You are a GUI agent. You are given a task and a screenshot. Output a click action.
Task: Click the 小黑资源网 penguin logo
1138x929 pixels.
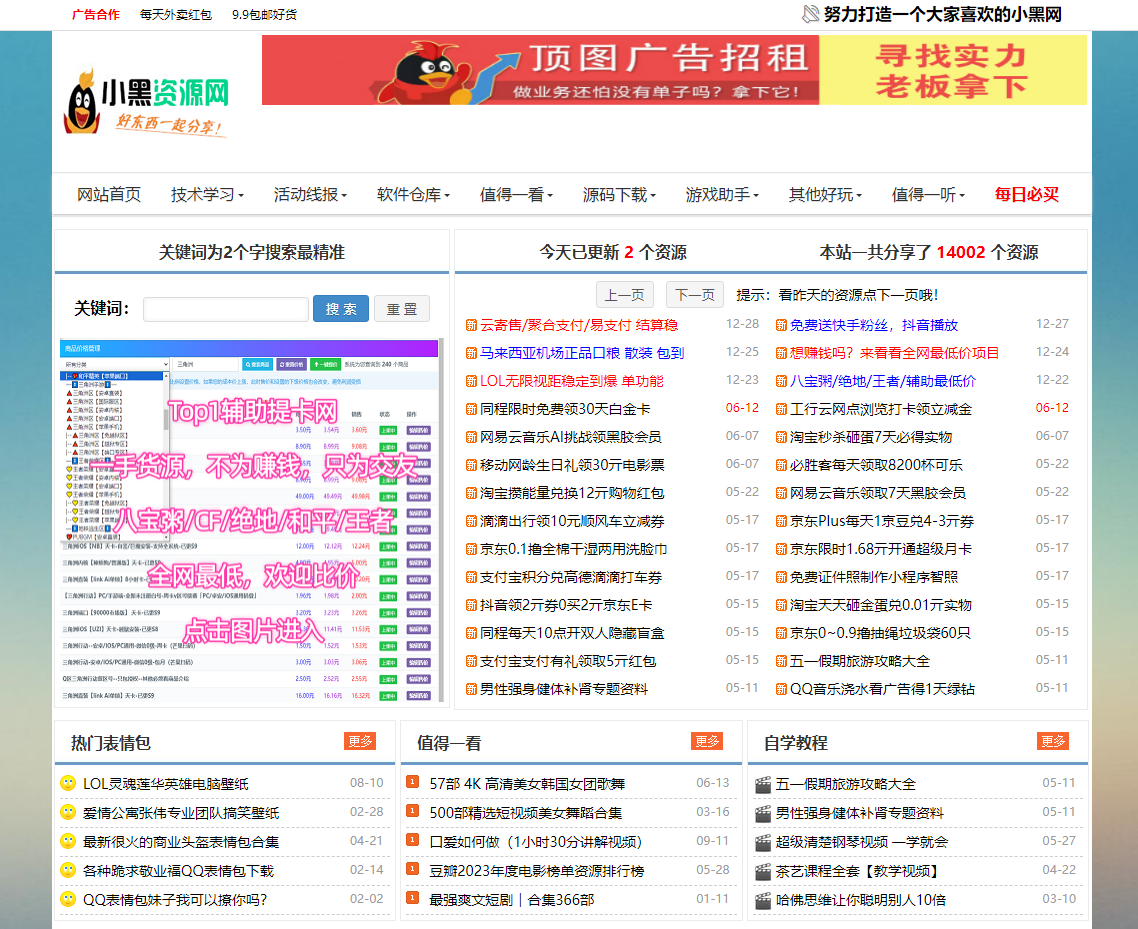tap(146, 102)
